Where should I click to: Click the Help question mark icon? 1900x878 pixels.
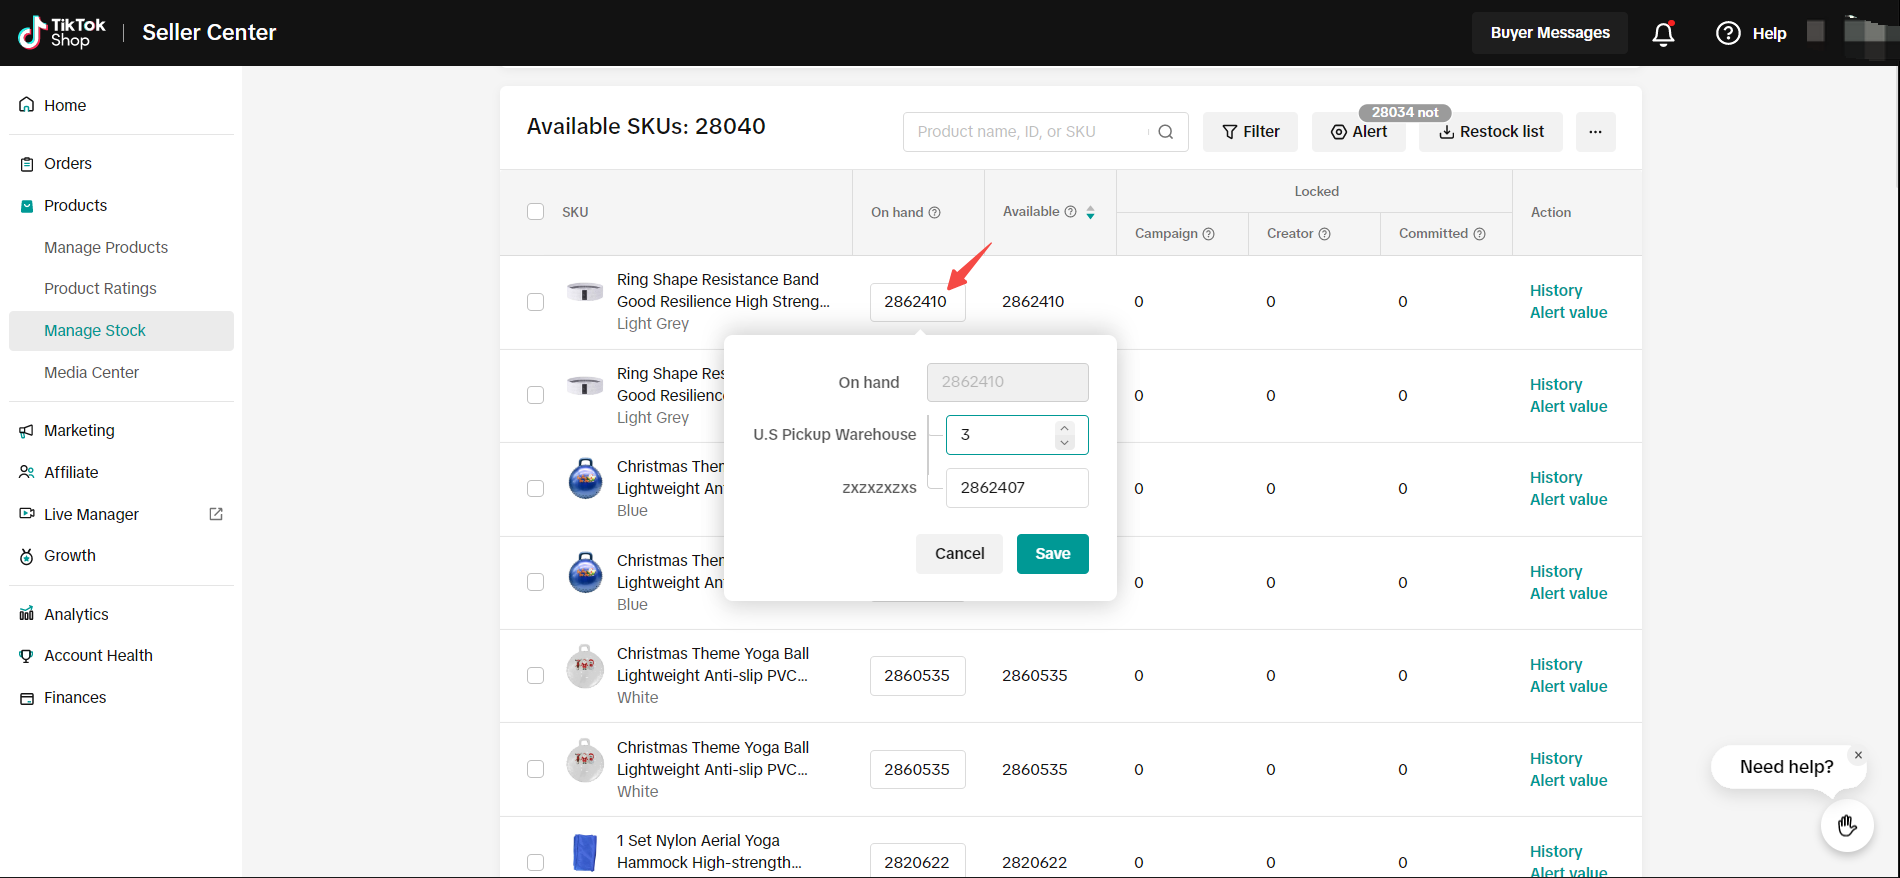1728,33
